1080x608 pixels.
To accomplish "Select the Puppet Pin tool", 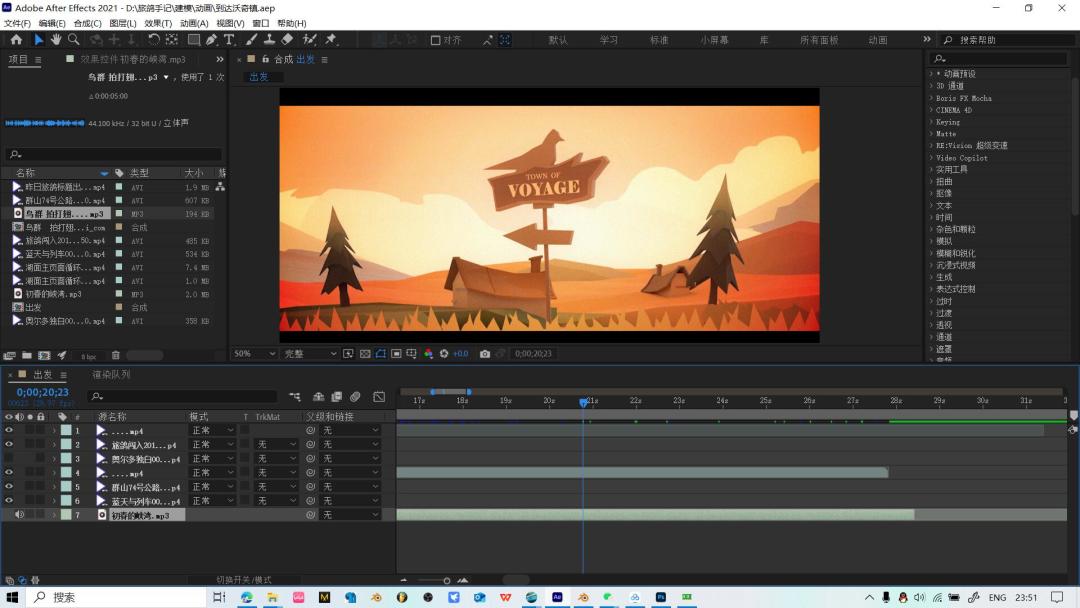I will pos(331,40).
